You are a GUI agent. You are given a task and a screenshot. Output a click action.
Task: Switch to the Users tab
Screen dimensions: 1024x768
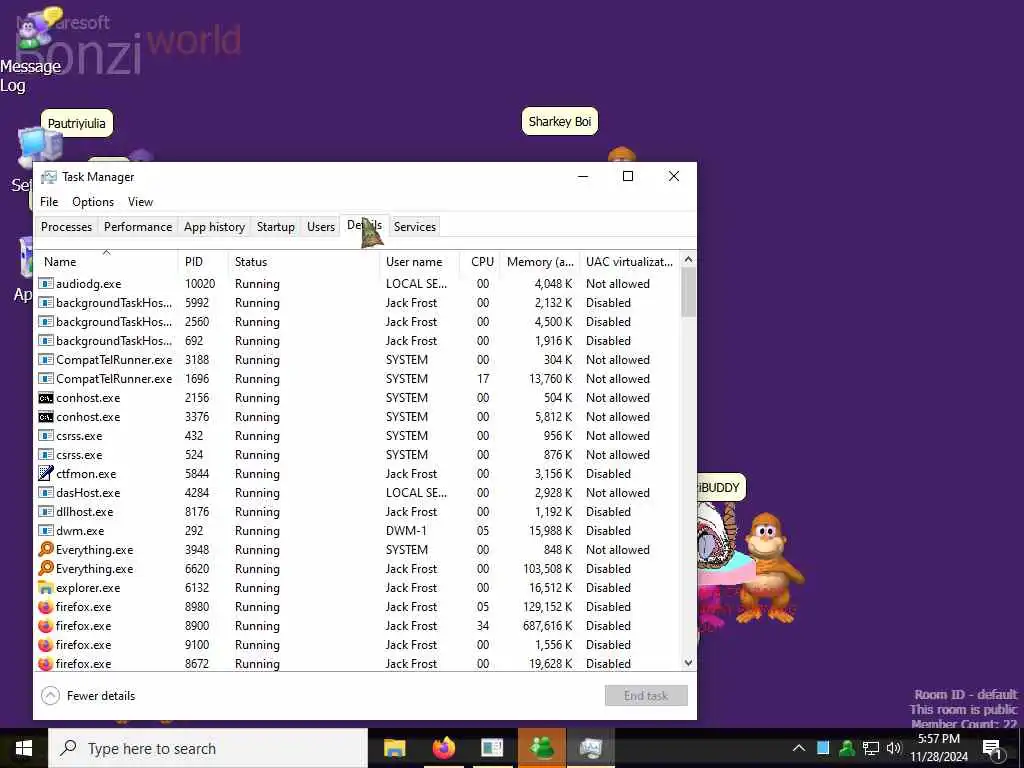[x=321, y=227]
